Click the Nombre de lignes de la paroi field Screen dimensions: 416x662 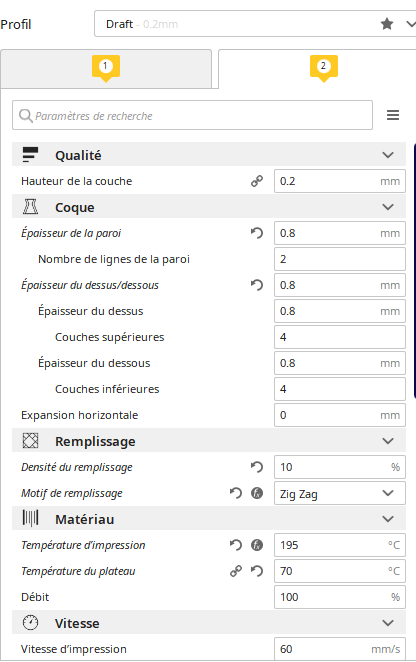click(340, 259)
